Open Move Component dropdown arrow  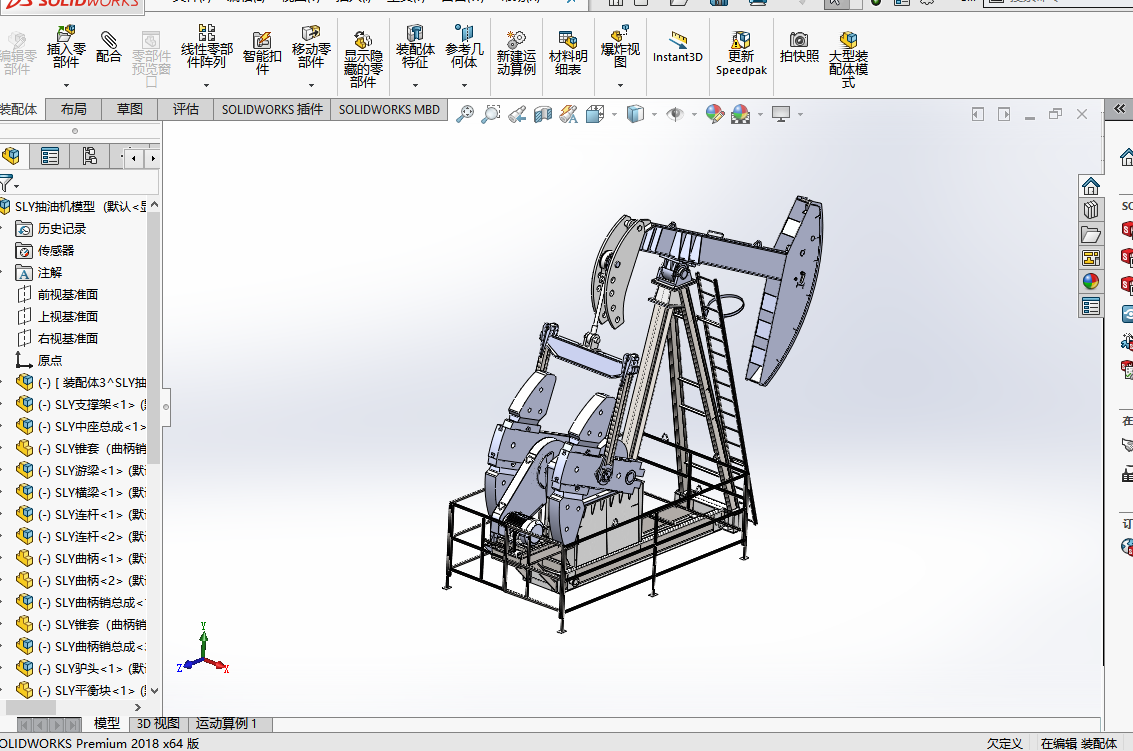[311, 85]
